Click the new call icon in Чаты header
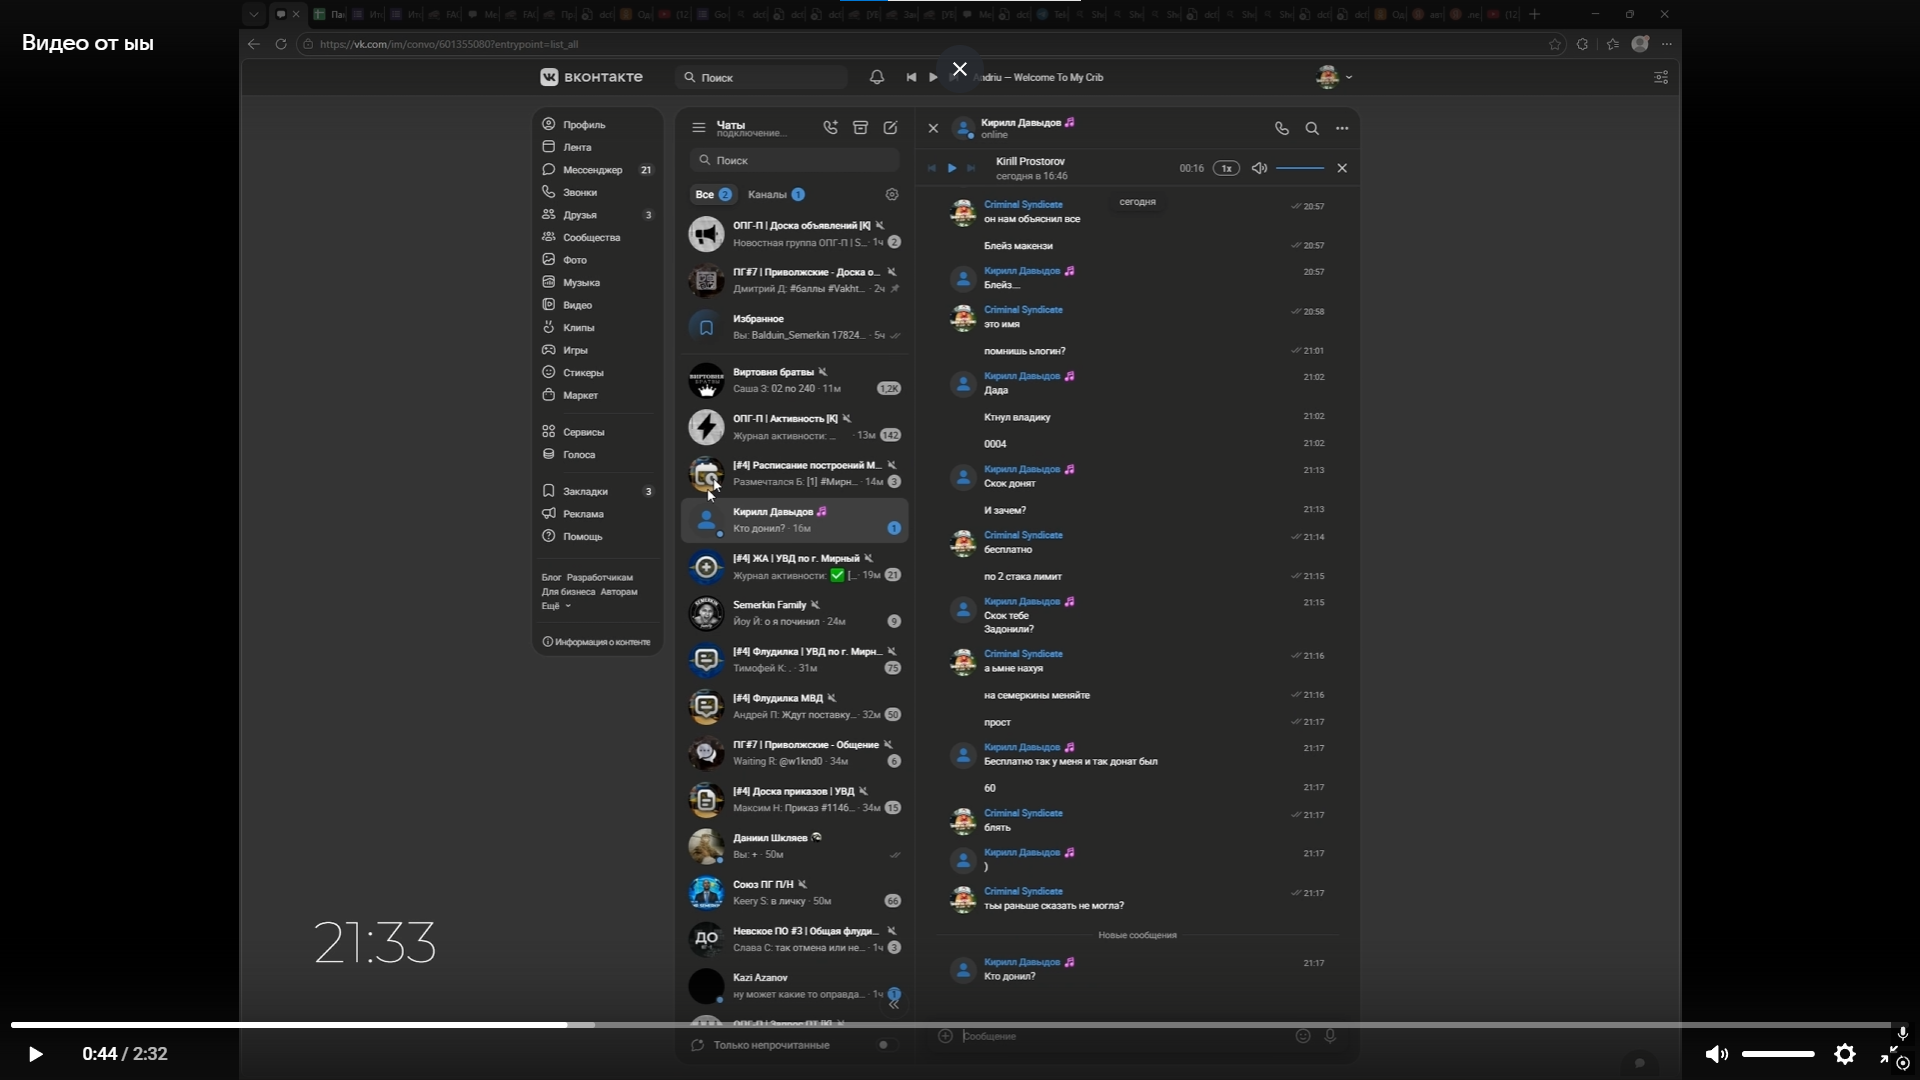This screenshot has width=1920, height=1080. (x=830, y=128)
